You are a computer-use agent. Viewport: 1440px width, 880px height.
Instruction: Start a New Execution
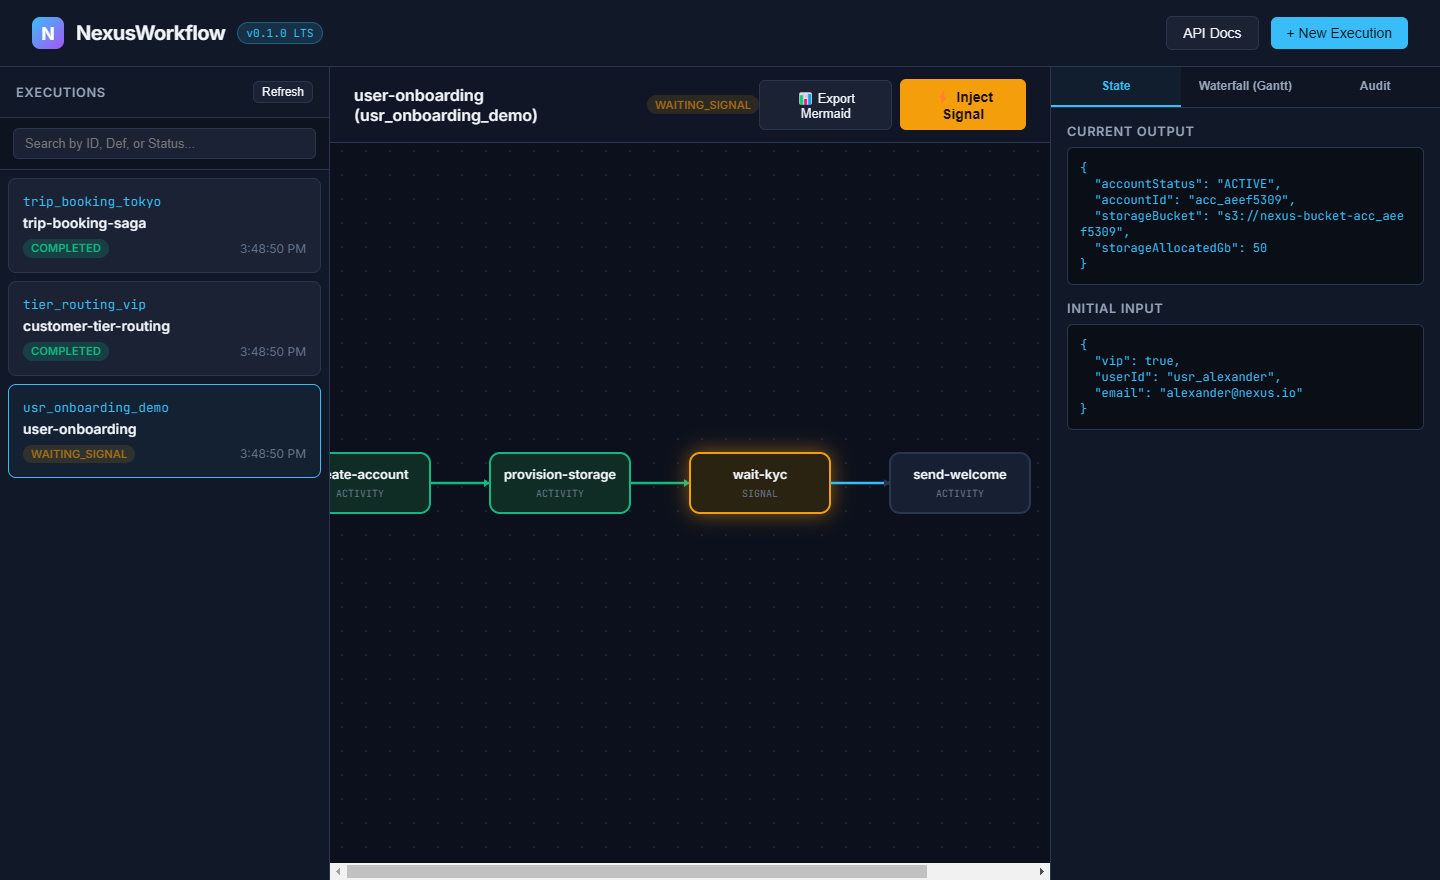pos(1339,33)
